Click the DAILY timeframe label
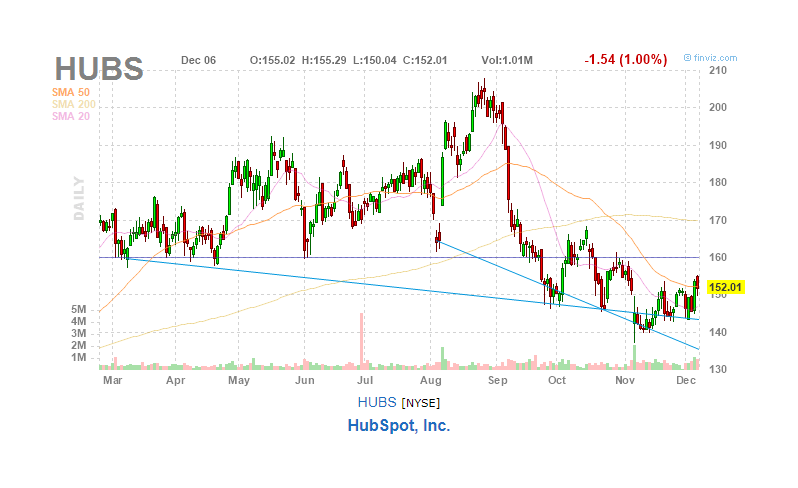The image size is (798, 488). [79, 198]
